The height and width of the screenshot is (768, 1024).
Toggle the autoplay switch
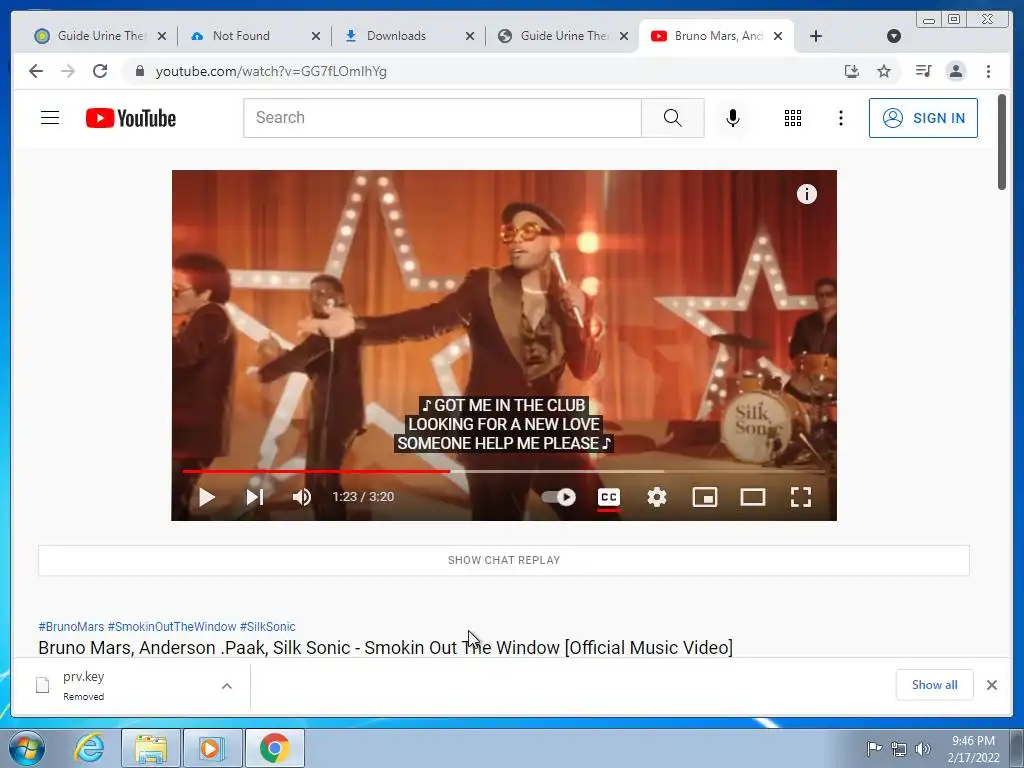pyautogui.click(x=559, y=497)
